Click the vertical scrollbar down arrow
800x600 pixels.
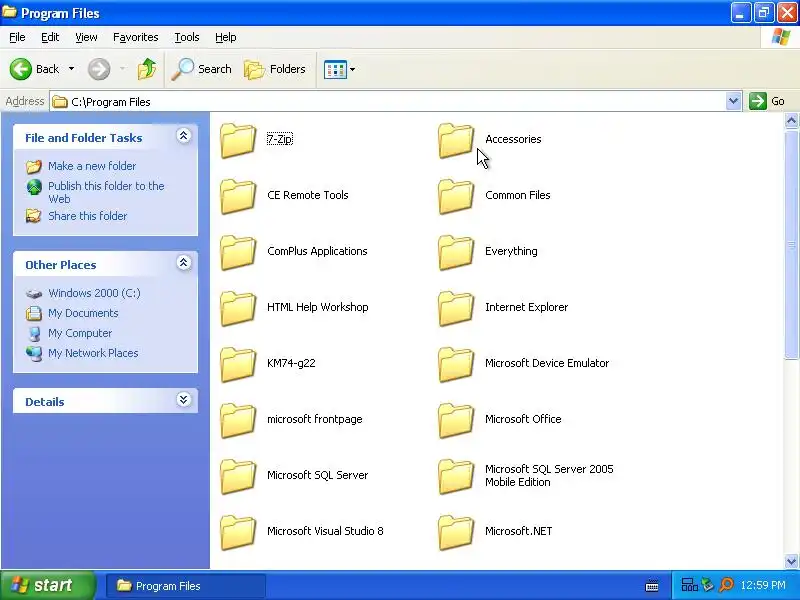[791, 561]
